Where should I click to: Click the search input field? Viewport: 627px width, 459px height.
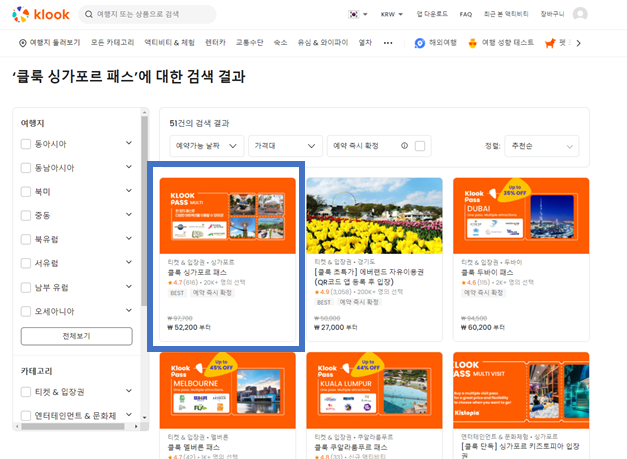[147, 14]
